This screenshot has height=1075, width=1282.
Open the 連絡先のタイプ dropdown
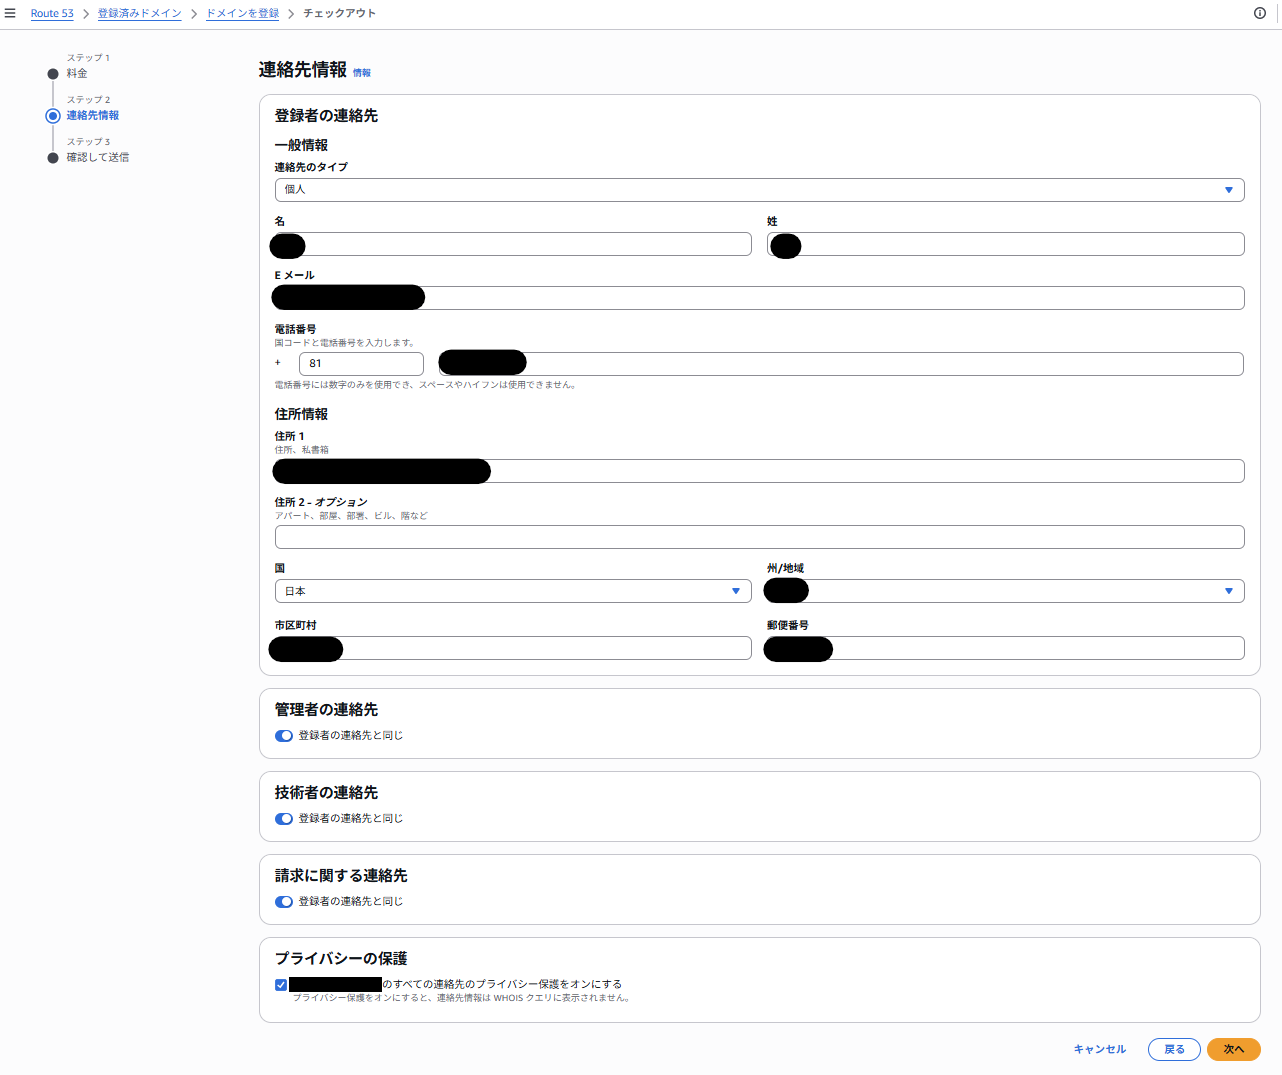760,190
